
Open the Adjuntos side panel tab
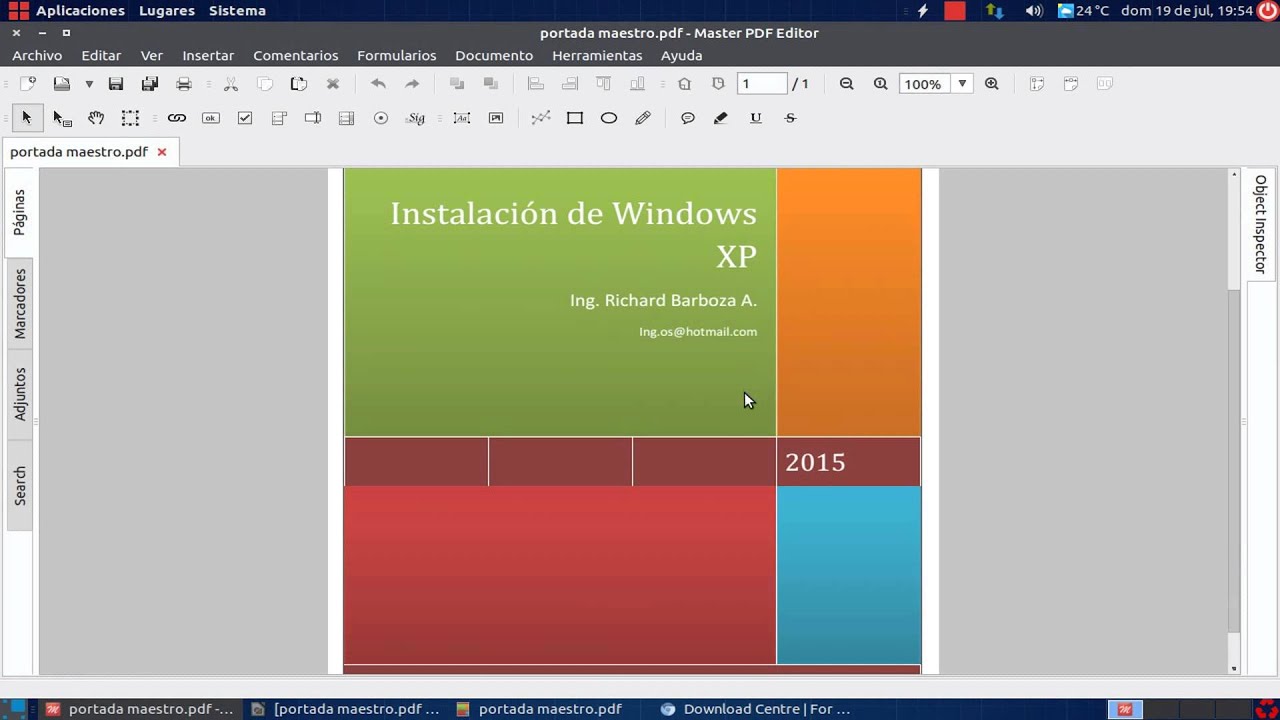point(20,393)
